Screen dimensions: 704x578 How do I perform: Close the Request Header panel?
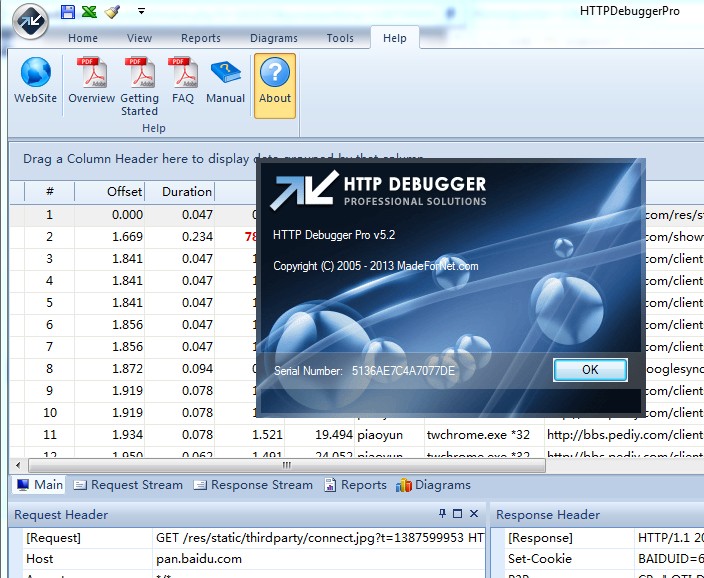click(x=474, y=513)
